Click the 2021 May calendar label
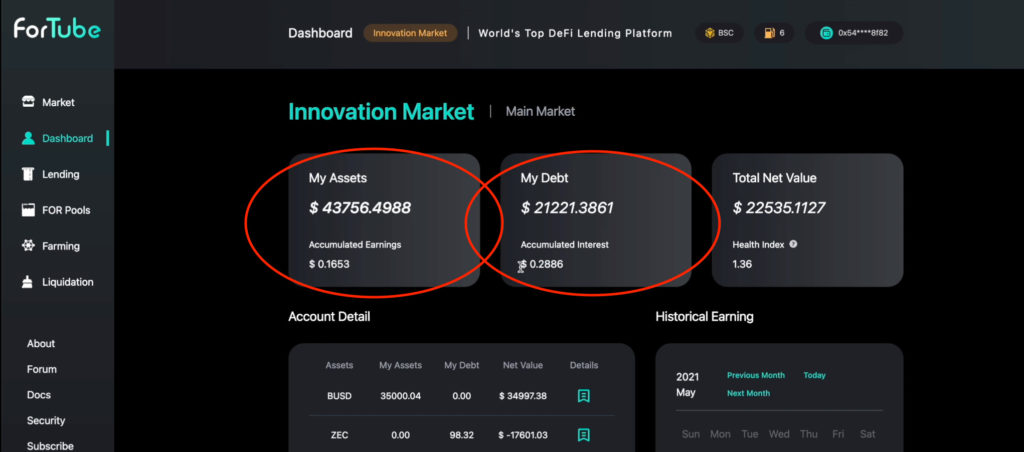Image resolution: width=1024 pixels, height=452 pixels. click(687, 385)
